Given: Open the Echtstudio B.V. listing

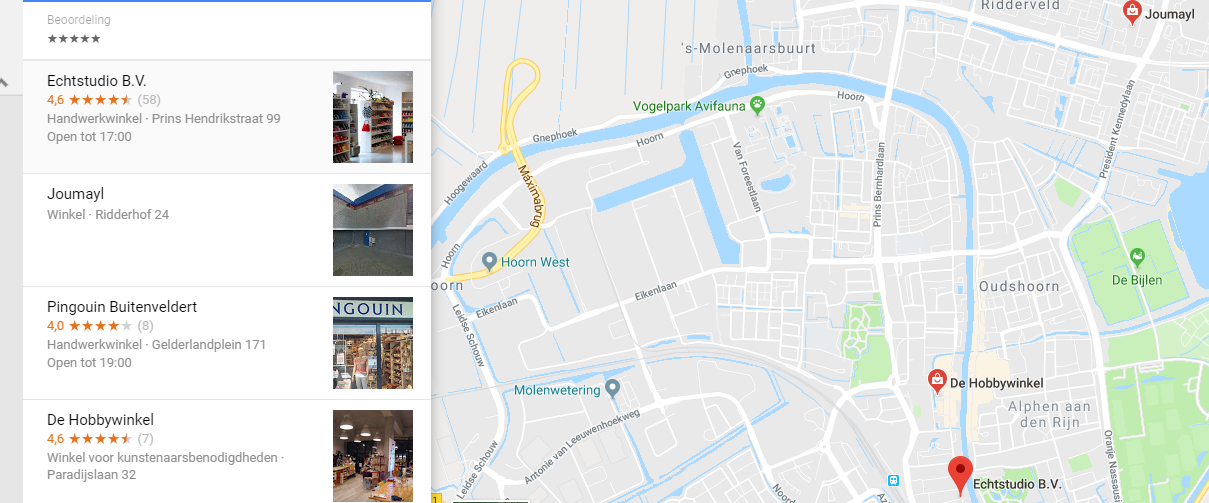Looking at the screenshot, I should click(227, 117).
